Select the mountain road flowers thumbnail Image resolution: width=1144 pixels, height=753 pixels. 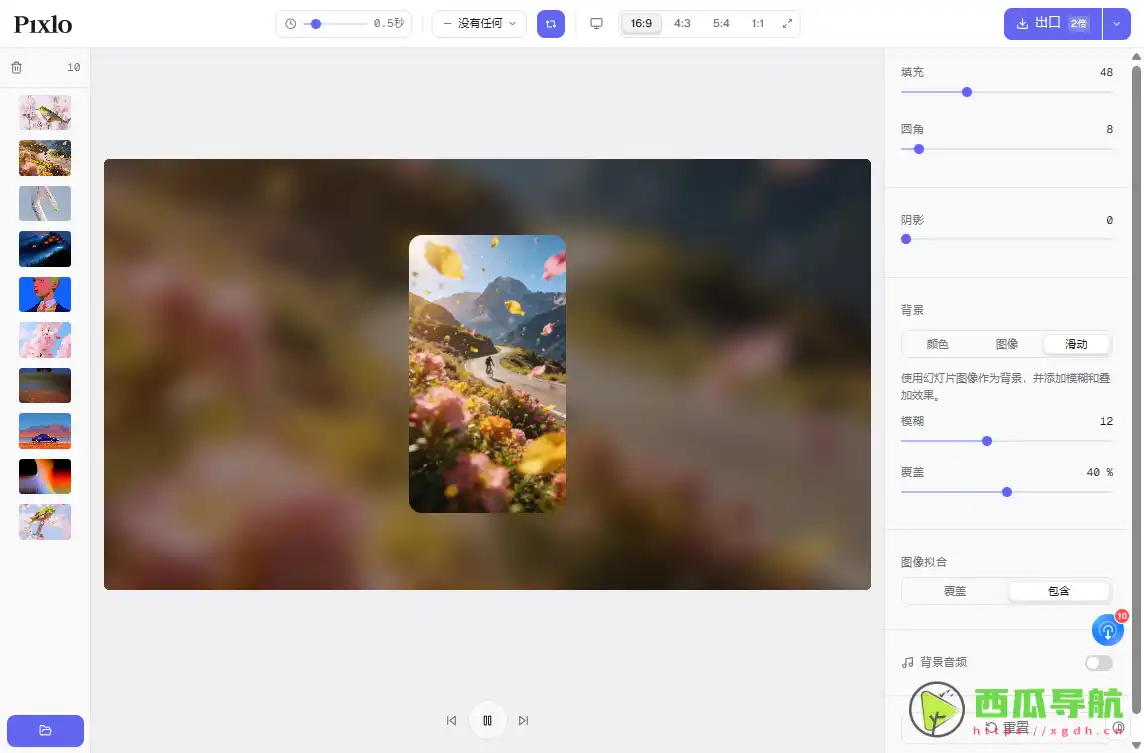click(x=45, y=158)
